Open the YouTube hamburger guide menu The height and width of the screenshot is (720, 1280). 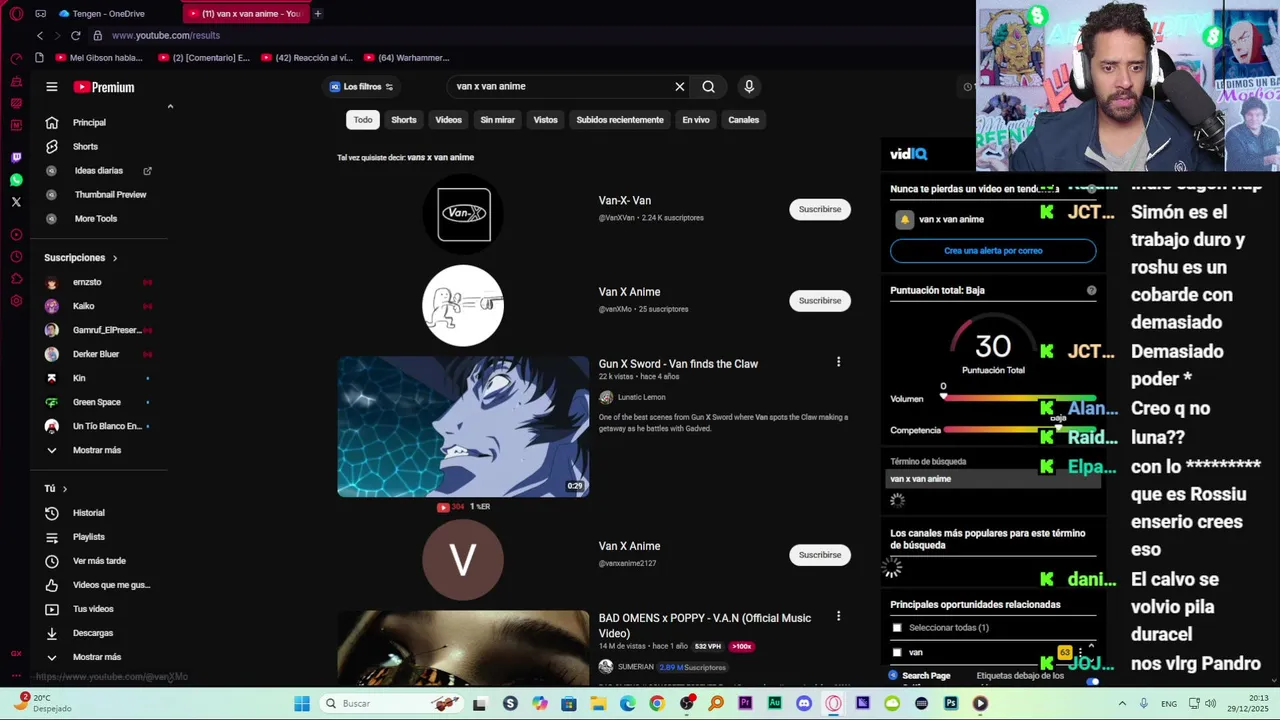(52, 87)
